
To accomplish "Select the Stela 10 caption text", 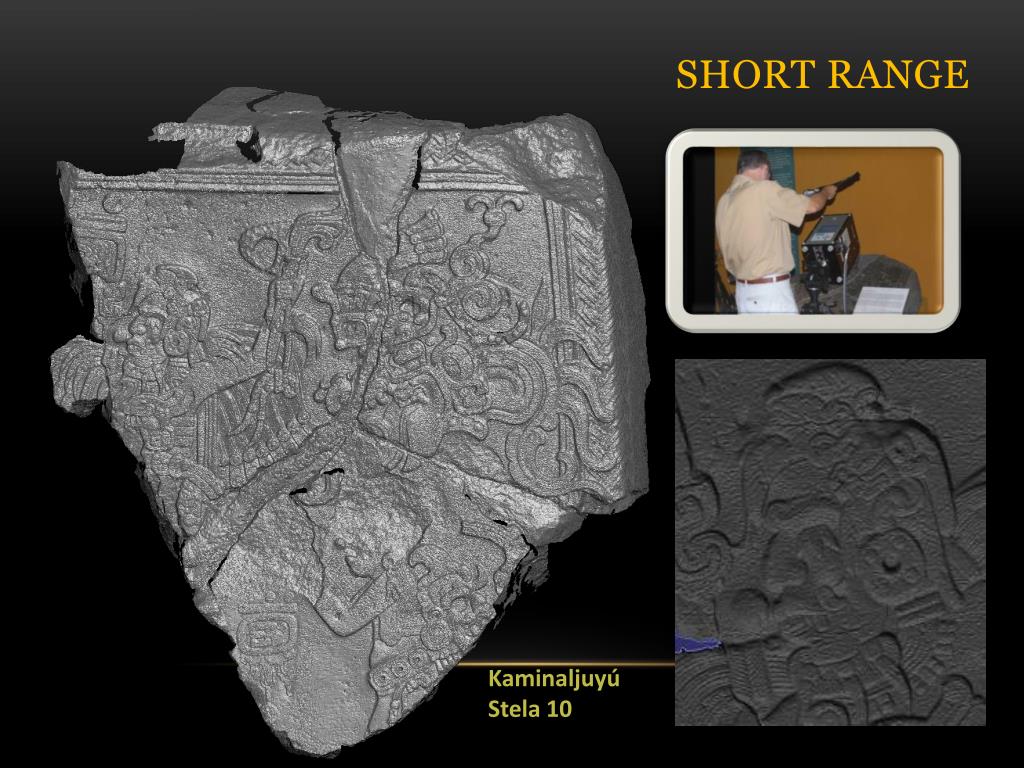I will (x=530, y=709).
